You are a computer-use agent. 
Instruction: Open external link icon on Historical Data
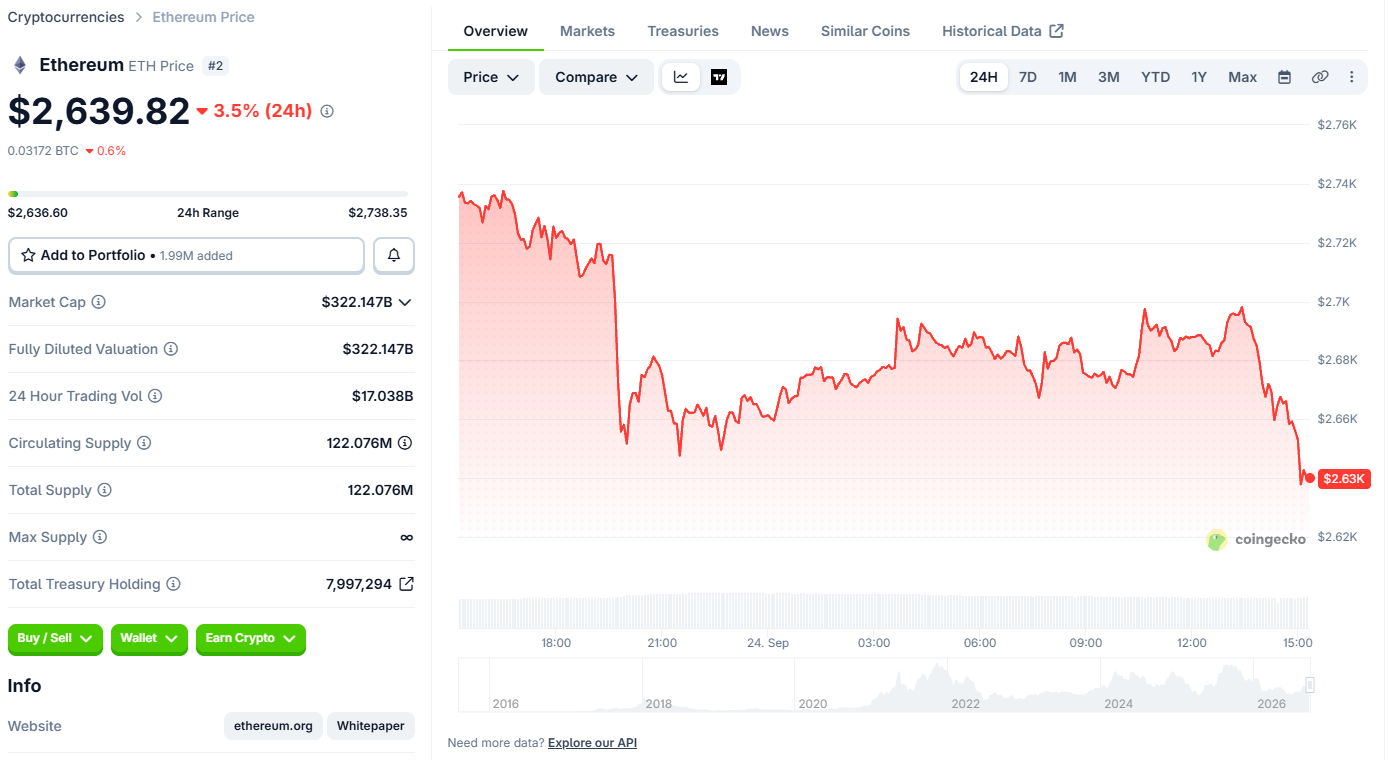1057,31
